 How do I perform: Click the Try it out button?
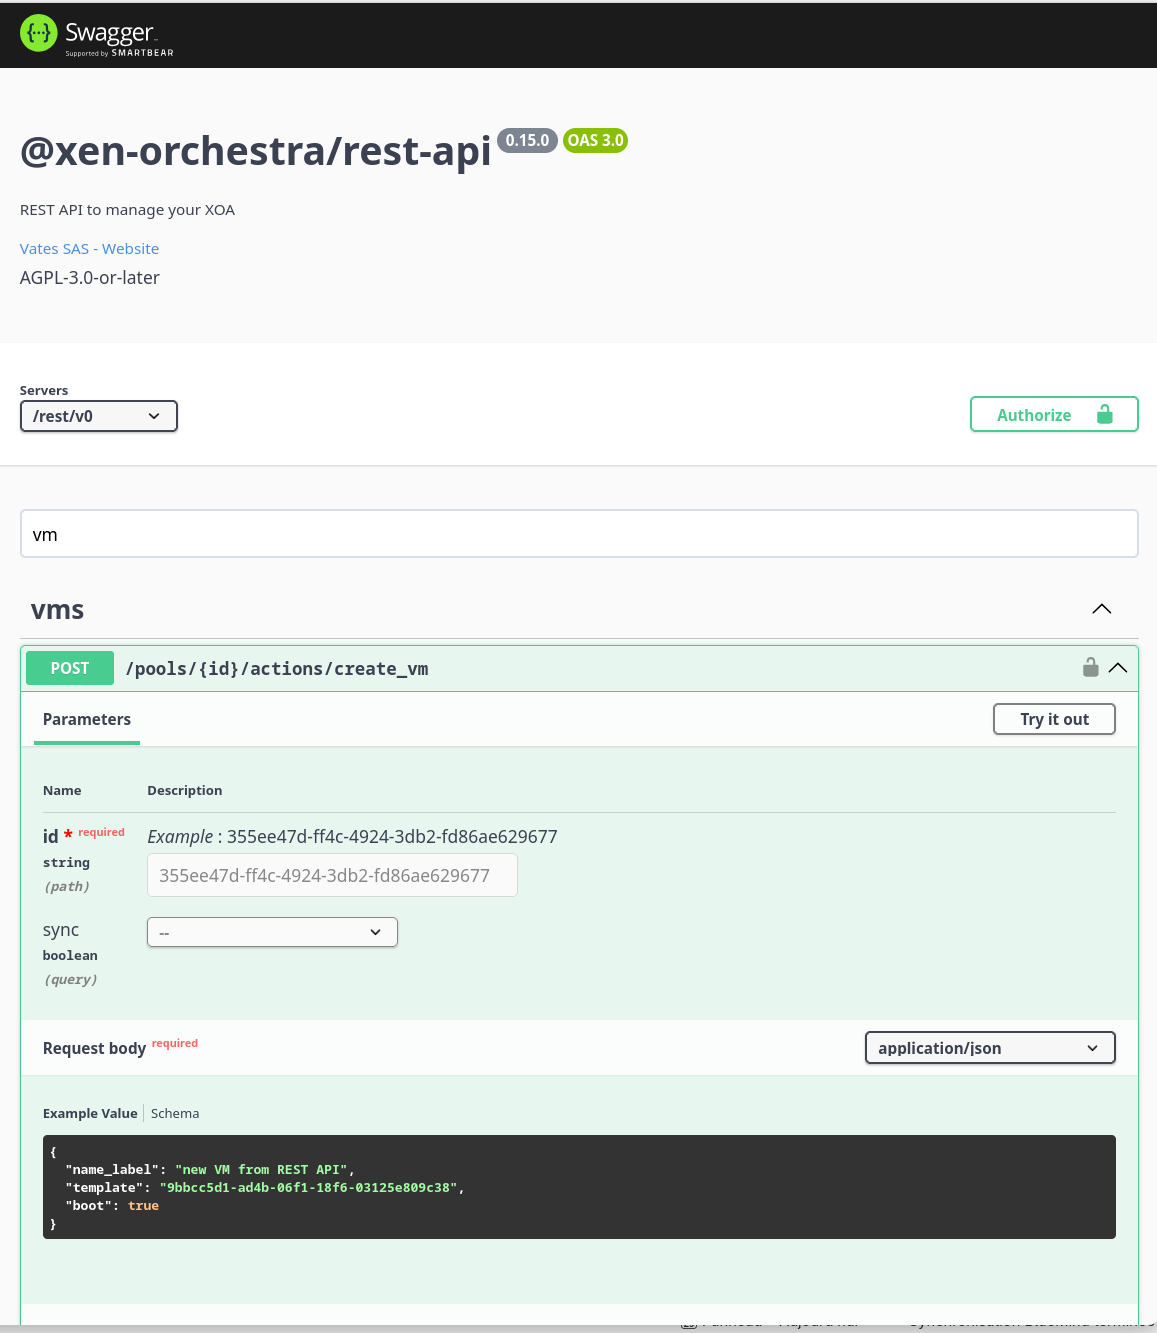pyautogui.click(x=1054, y=719)
